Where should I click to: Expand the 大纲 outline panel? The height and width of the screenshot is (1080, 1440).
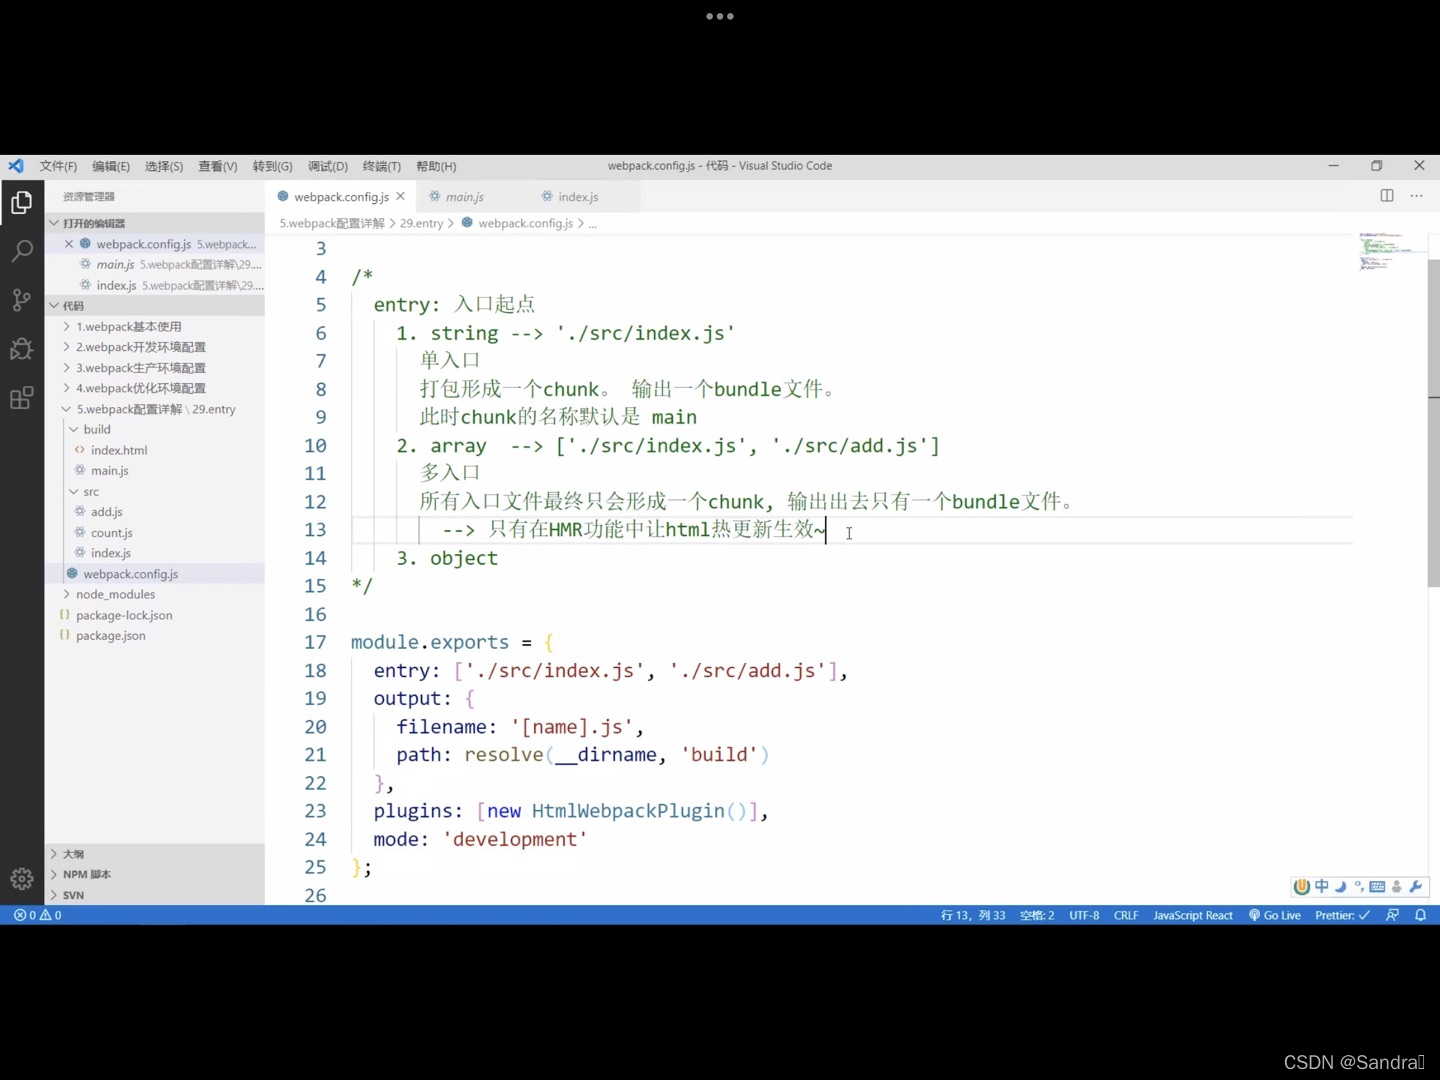(155, 854)
